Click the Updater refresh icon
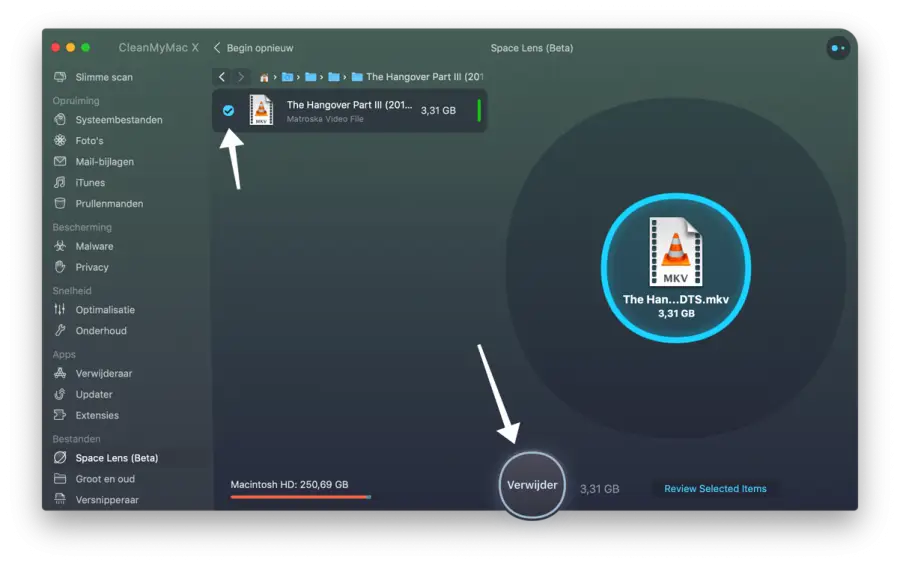The width and height of the screenshot is (900, 566). point(60,394)
